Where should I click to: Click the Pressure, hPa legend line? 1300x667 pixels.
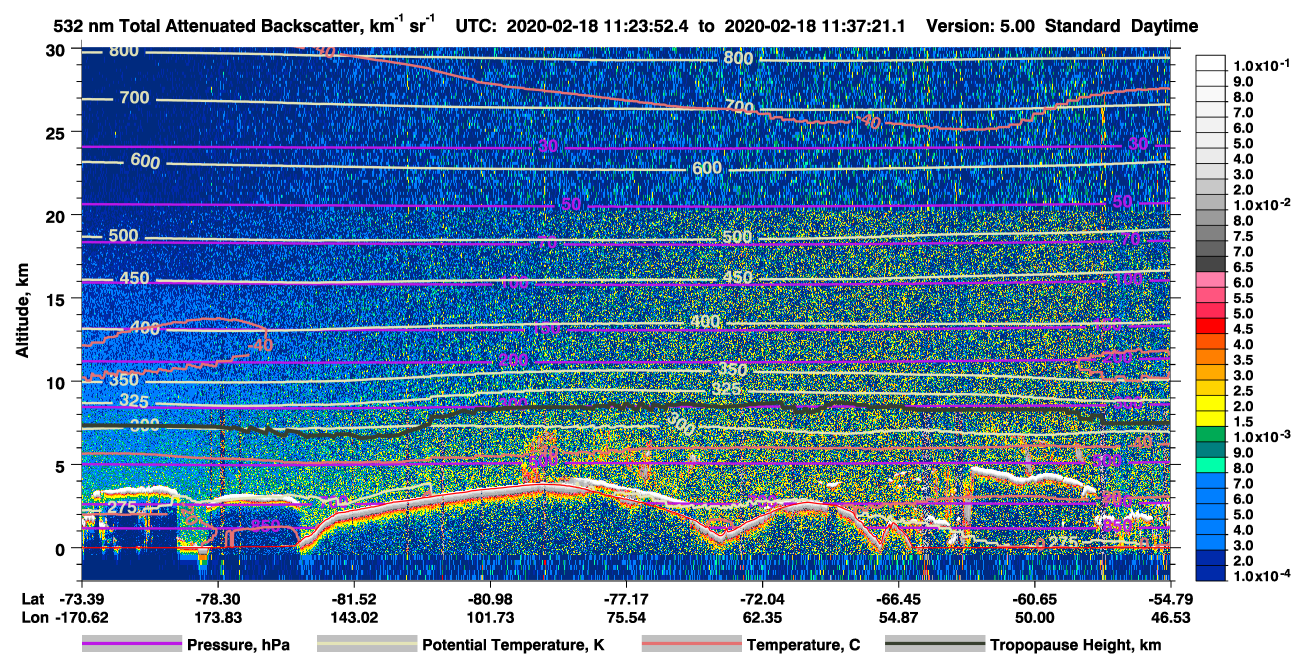coord(131,645)
